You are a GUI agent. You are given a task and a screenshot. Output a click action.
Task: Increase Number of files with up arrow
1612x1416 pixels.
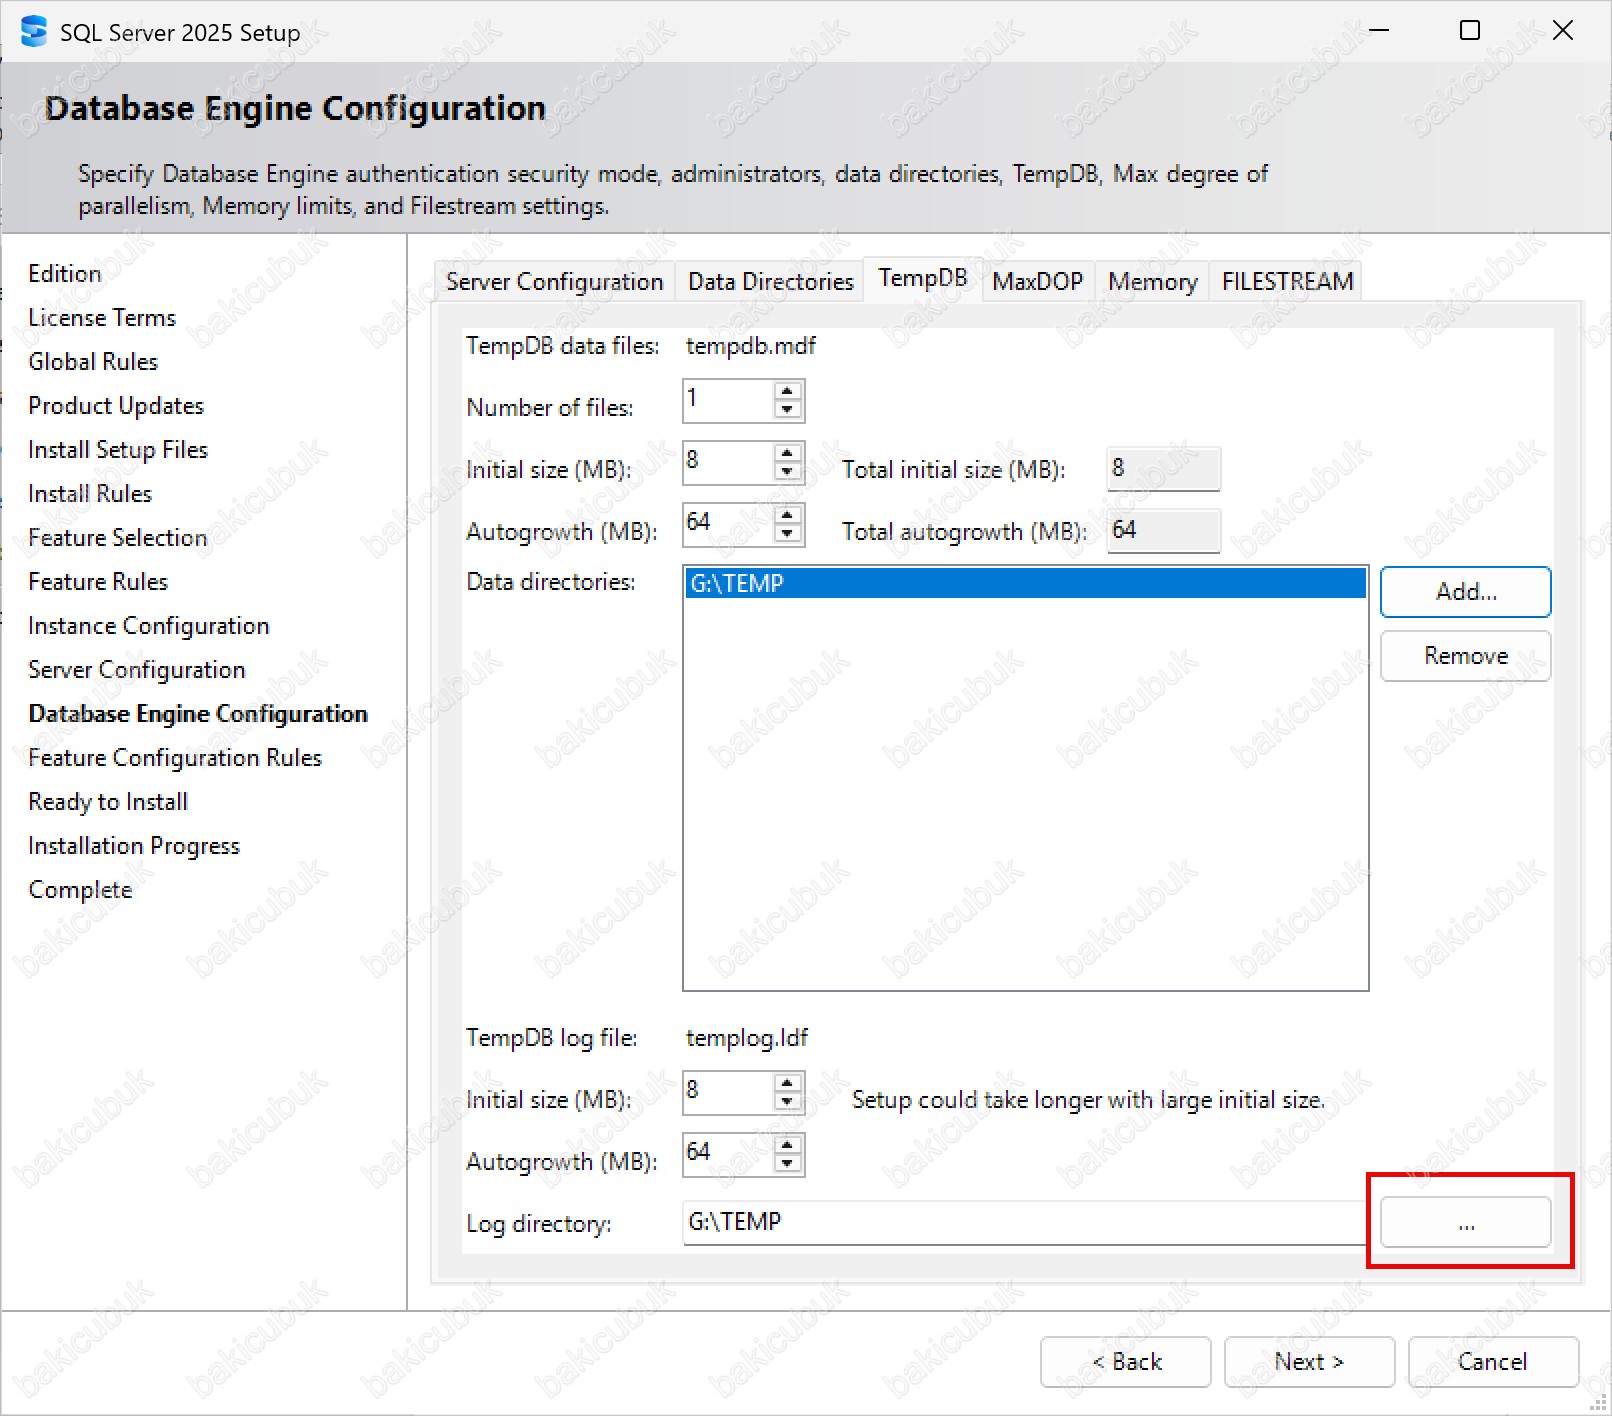click(787, 392)
